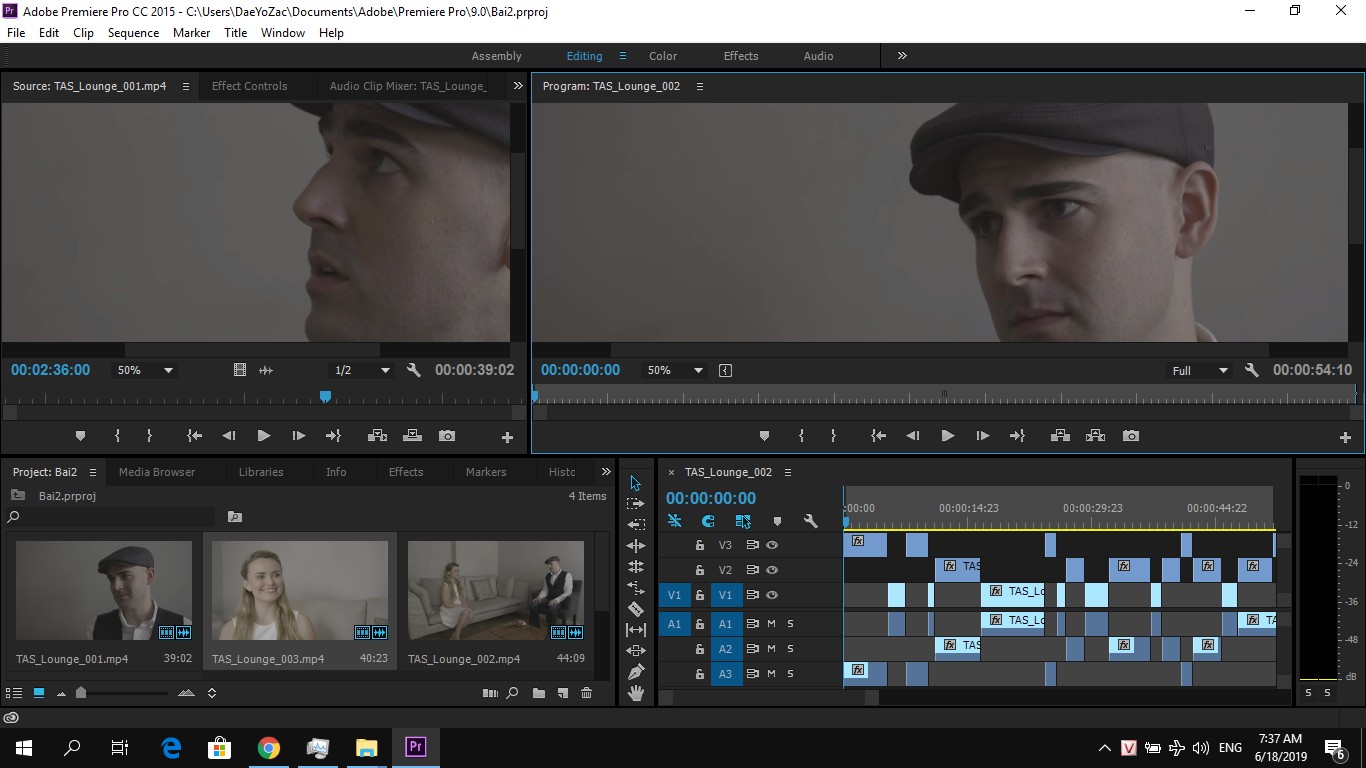1366x768 pixels.
Task: Adjust Project panel thumbnail size slider
Action: [x=81, y=693]
